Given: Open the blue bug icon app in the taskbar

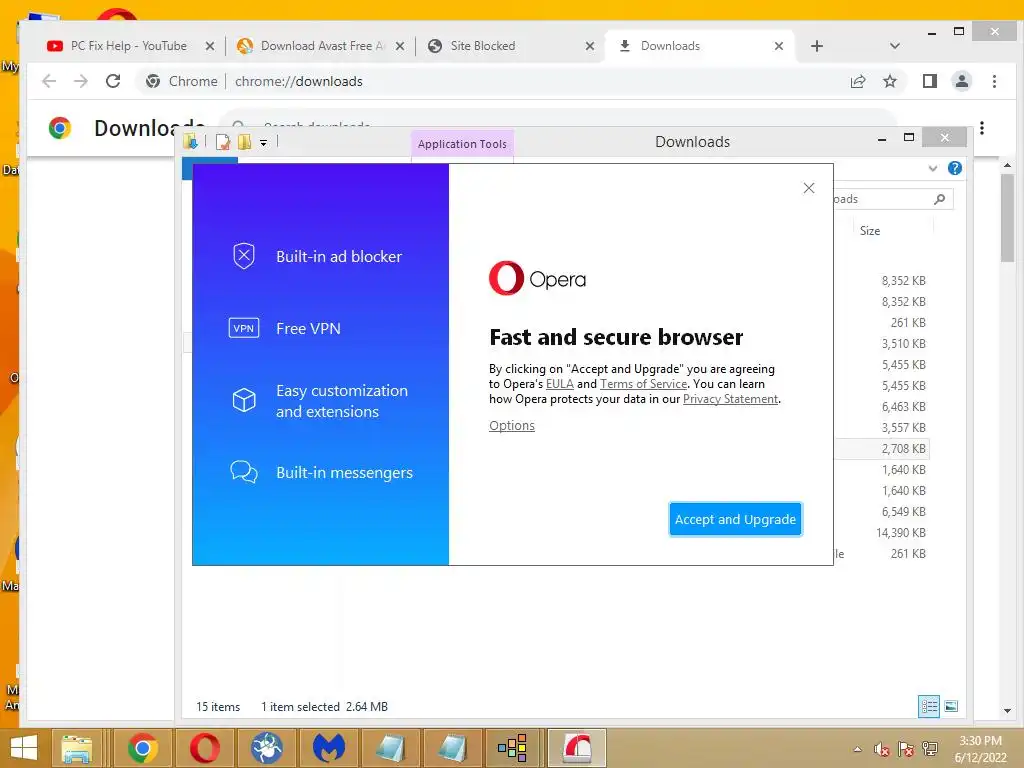Looking at the screenshot, I should tap(266, 748).
